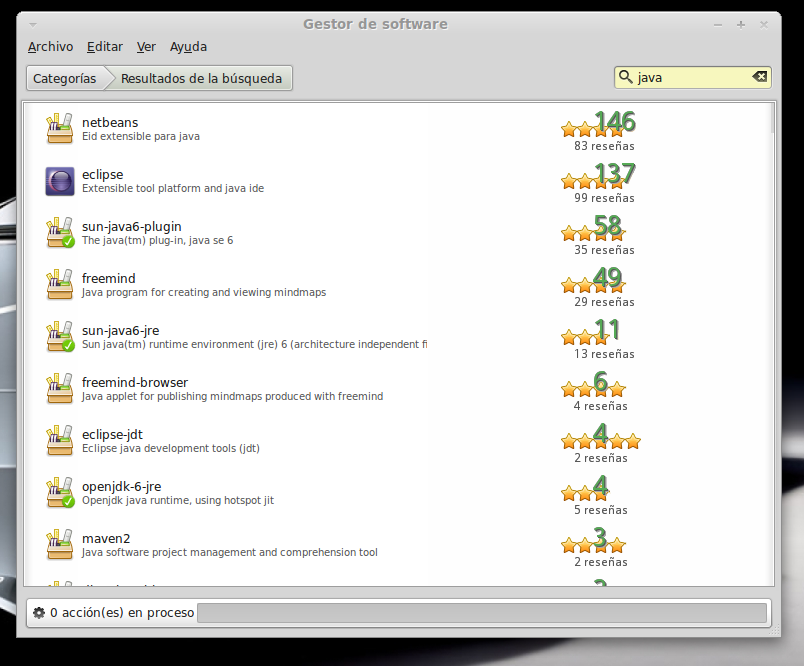Select netbeans package name
This screenshot has height=666, width=804.
(x=110, y=123)
